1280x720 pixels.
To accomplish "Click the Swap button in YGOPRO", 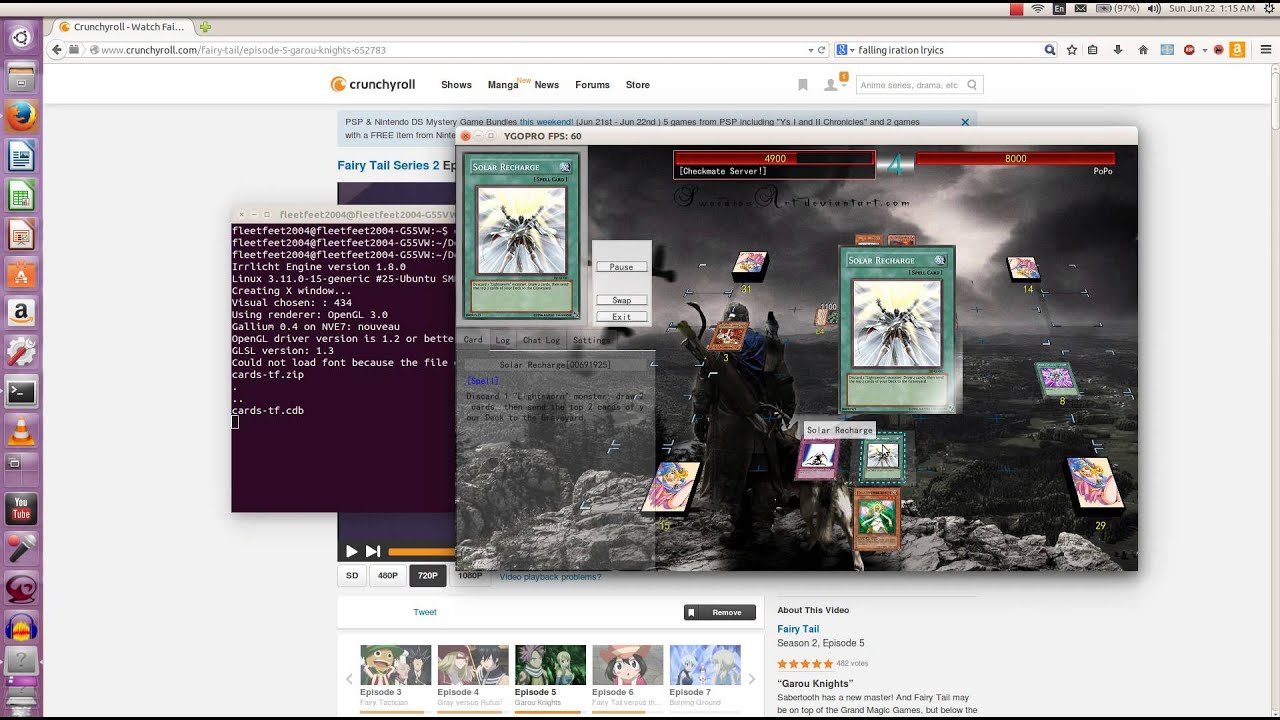I will pos(621,300).
